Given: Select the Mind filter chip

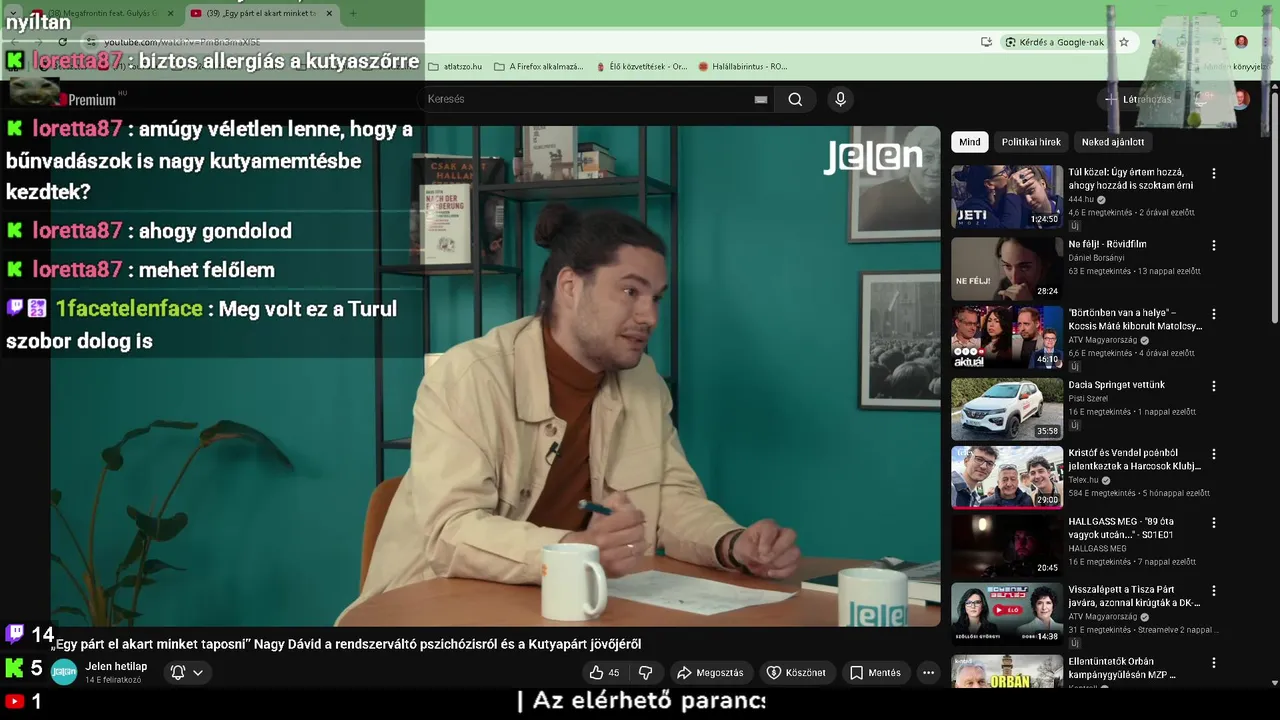Looking at the screenshot, I should [970, 142].
